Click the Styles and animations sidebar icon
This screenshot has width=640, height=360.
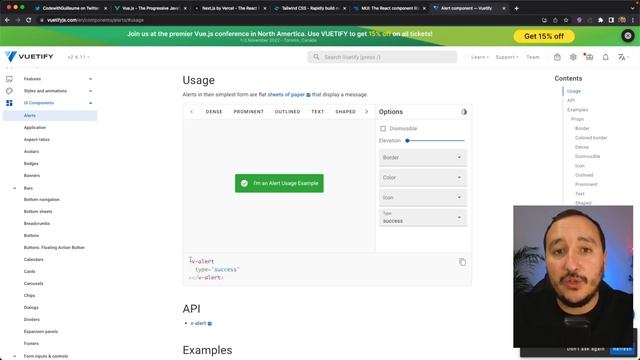pos(9,91)
